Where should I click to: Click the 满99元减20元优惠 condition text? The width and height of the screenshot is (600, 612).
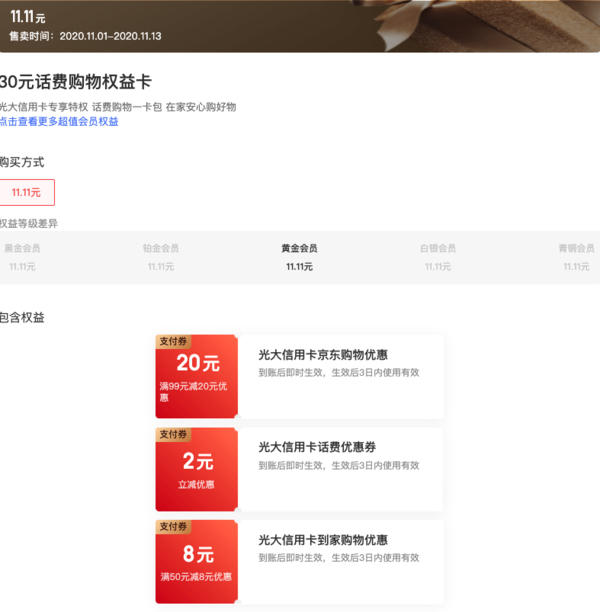pyautogui.click(x=193, y=392)
